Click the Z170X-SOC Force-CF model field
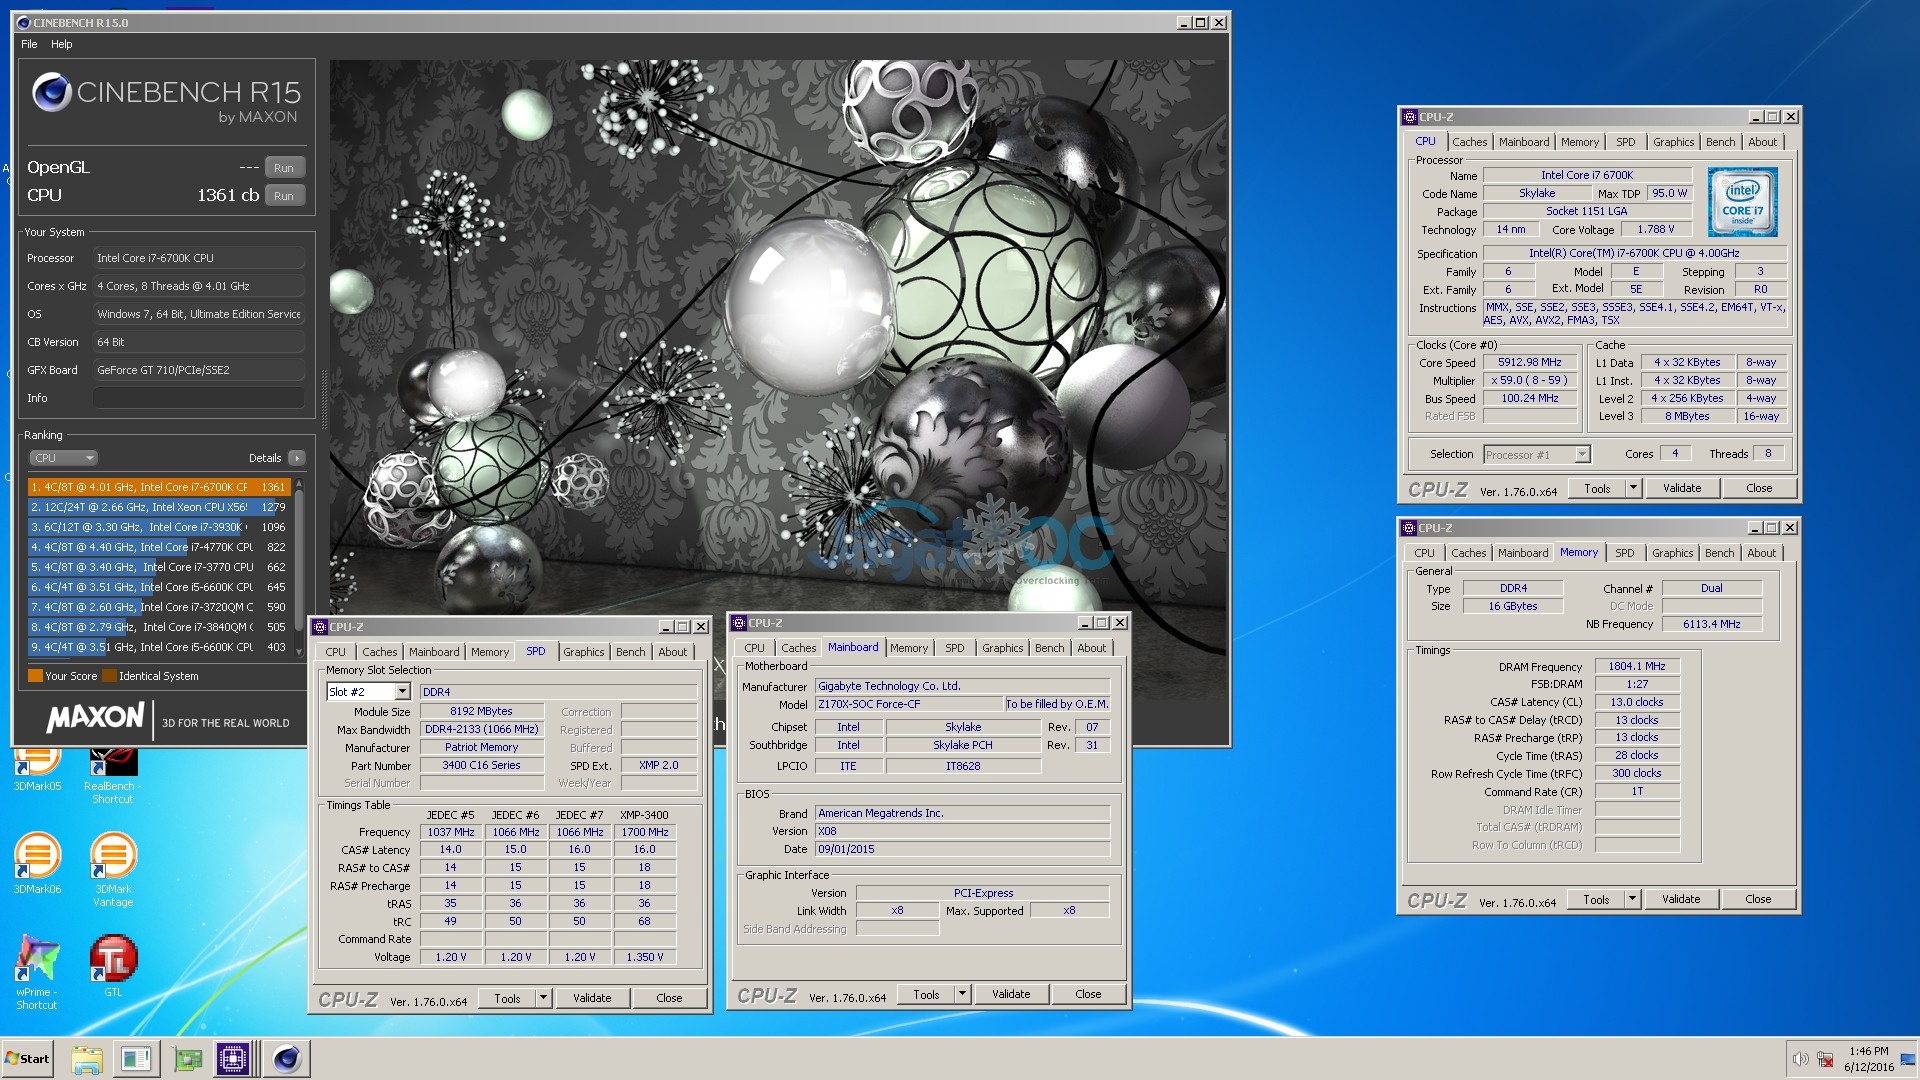This screenshot has height=1080, width=1920. [909, 704]
